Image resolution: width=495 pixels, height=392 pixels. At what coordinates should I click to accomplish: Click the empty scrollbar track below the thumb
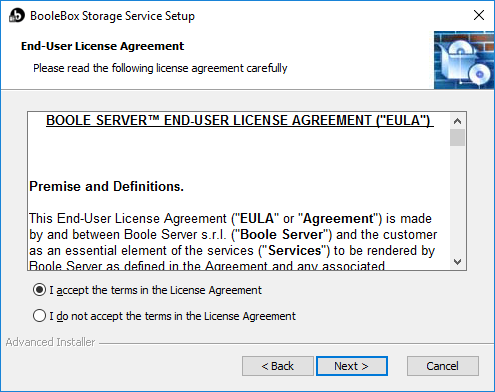coord(457,200)
